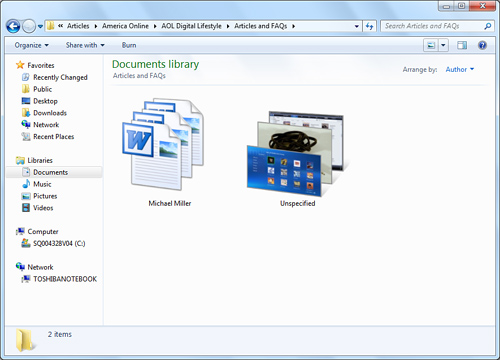
Task: Select the Network section heading with TOSHIBANOTEBOOK
Action: (x=40, y=267)
